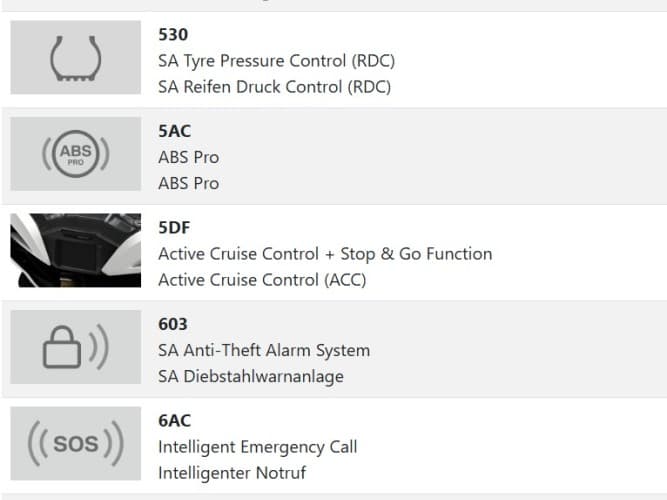This screenshot has height=500, width=667.
Task: Click 'SA Anti-Theft Alarm System' text
Action: tap(264, 350)
